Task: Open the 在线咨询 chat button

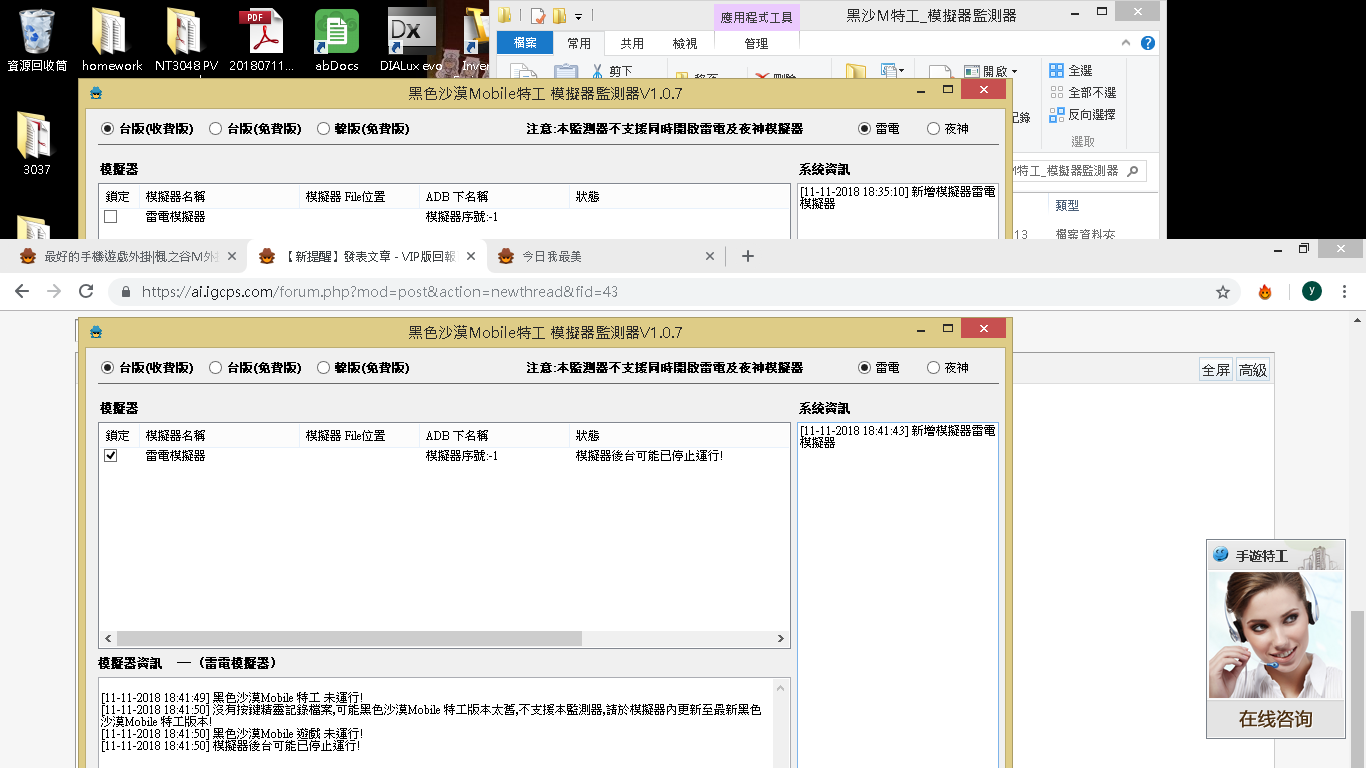Action: [x=1275, y=719]
